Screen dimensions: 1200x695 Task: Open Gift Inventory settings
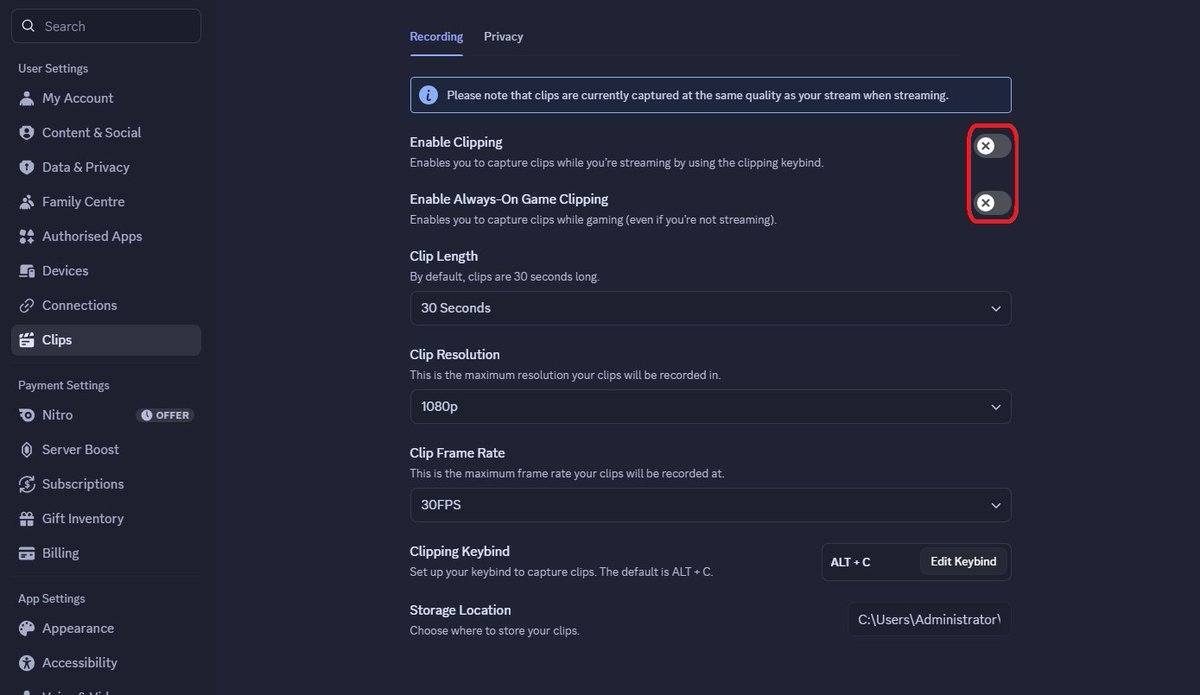[x=106, y=519]
